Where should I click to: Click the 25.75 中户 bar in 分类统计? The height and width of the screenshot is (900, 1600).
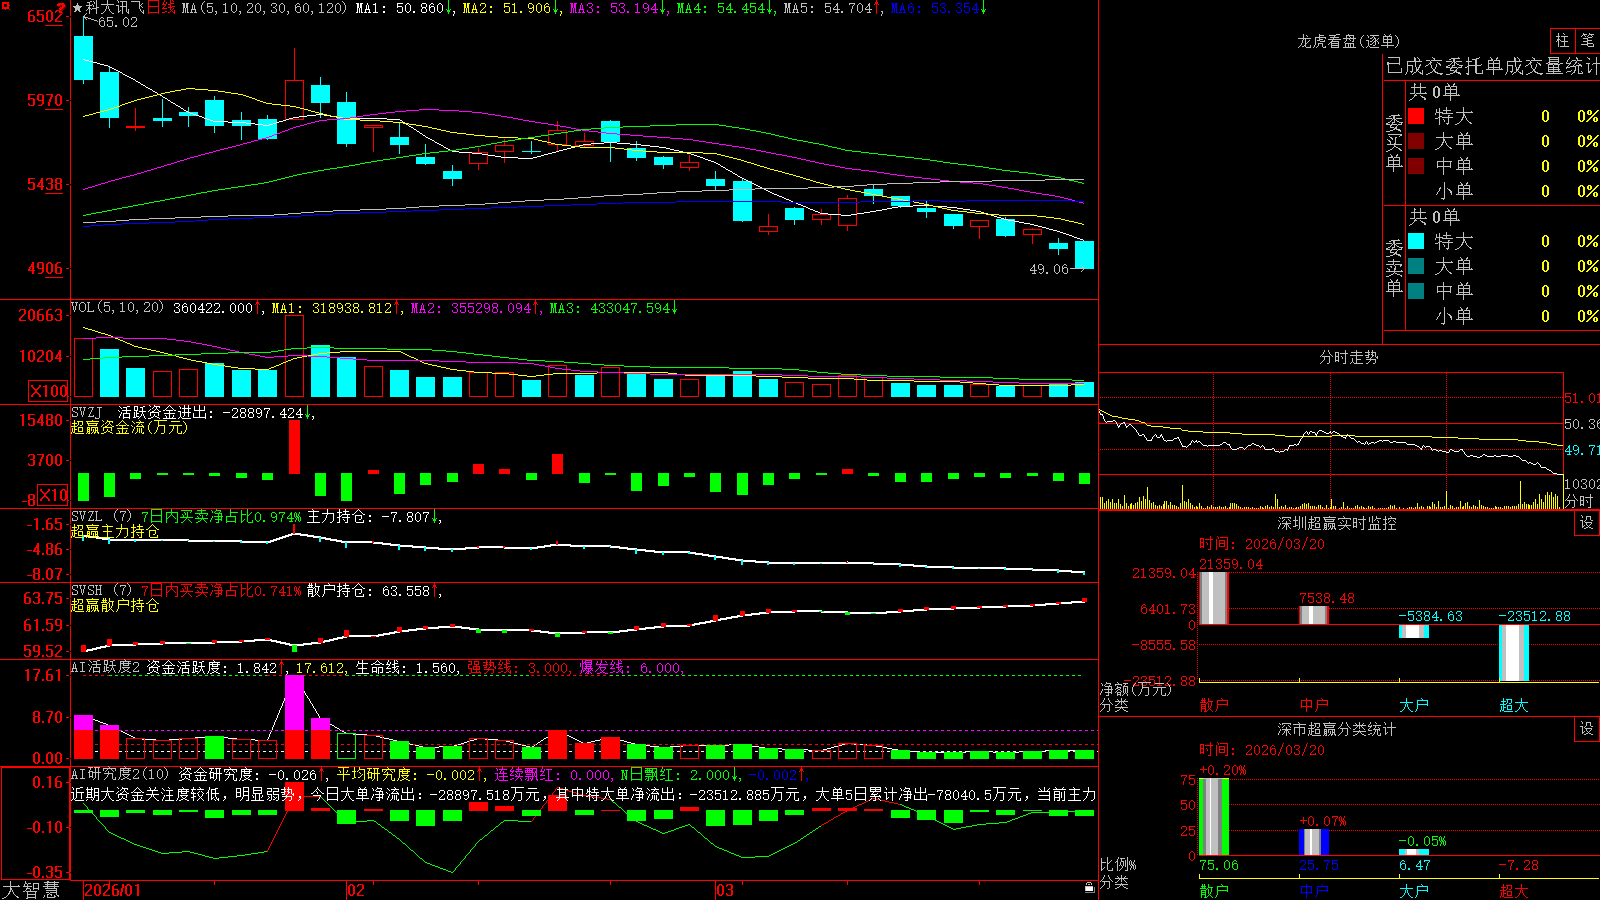(x=1314, y=842)
